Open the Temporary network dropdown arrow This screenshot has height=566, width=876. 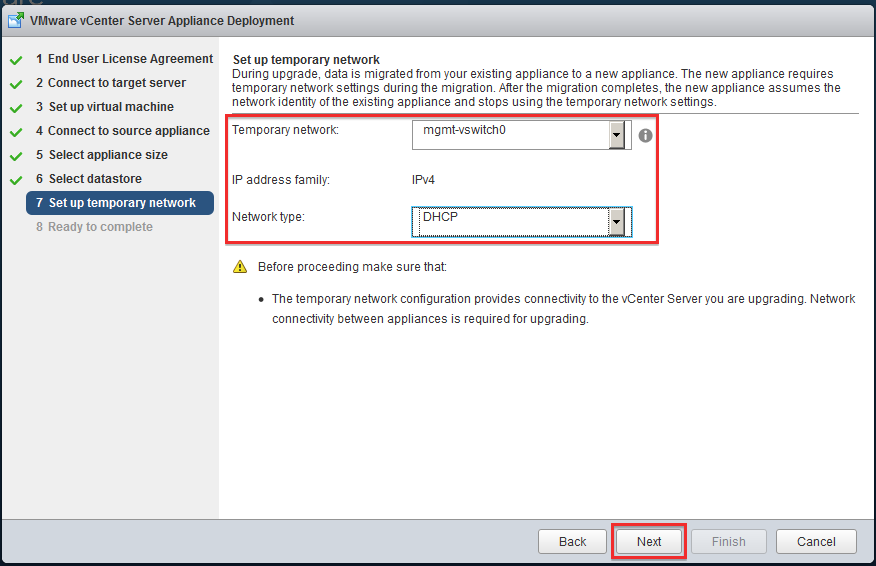(x=617, y=135)
